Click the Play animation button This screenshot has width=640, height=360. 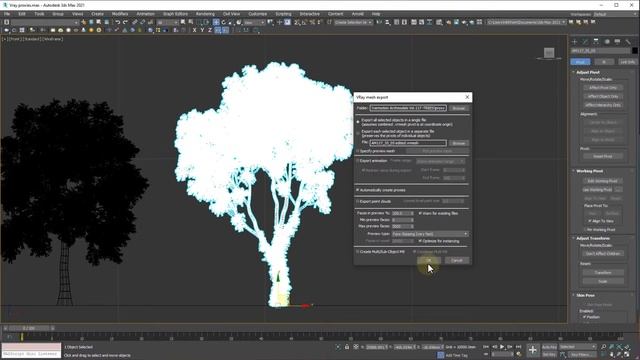[502, 347]
